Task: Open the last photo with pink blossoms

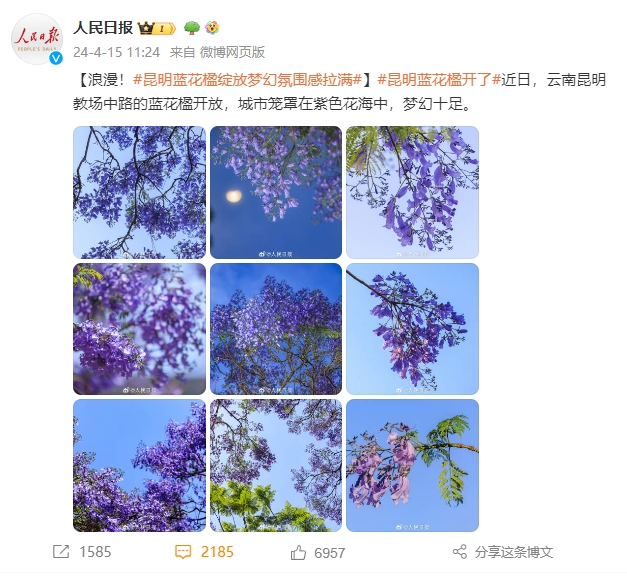Action: coord(412,465)
